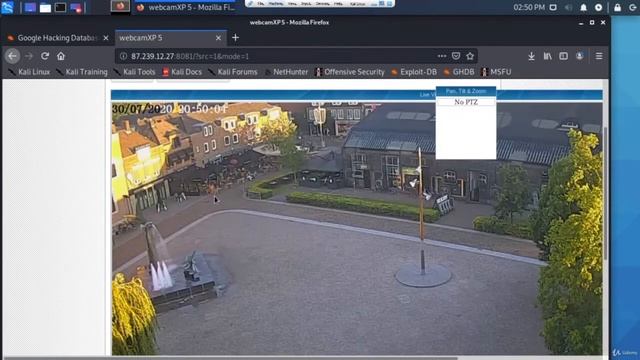This screenshot has width=640, height=360.
Task: Save the page to Pocket
Action: [x=456, y=56]
